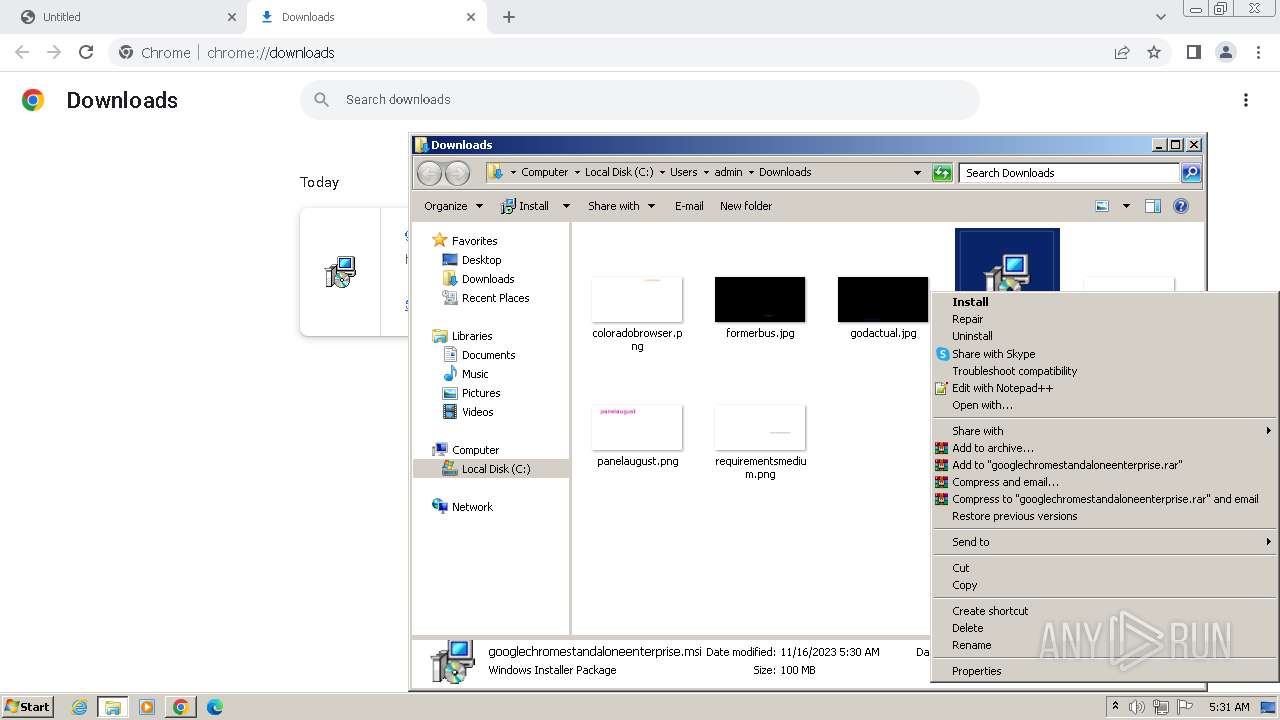Create a New folder
The image size is (1280, 720).
[x=746, y=206]
